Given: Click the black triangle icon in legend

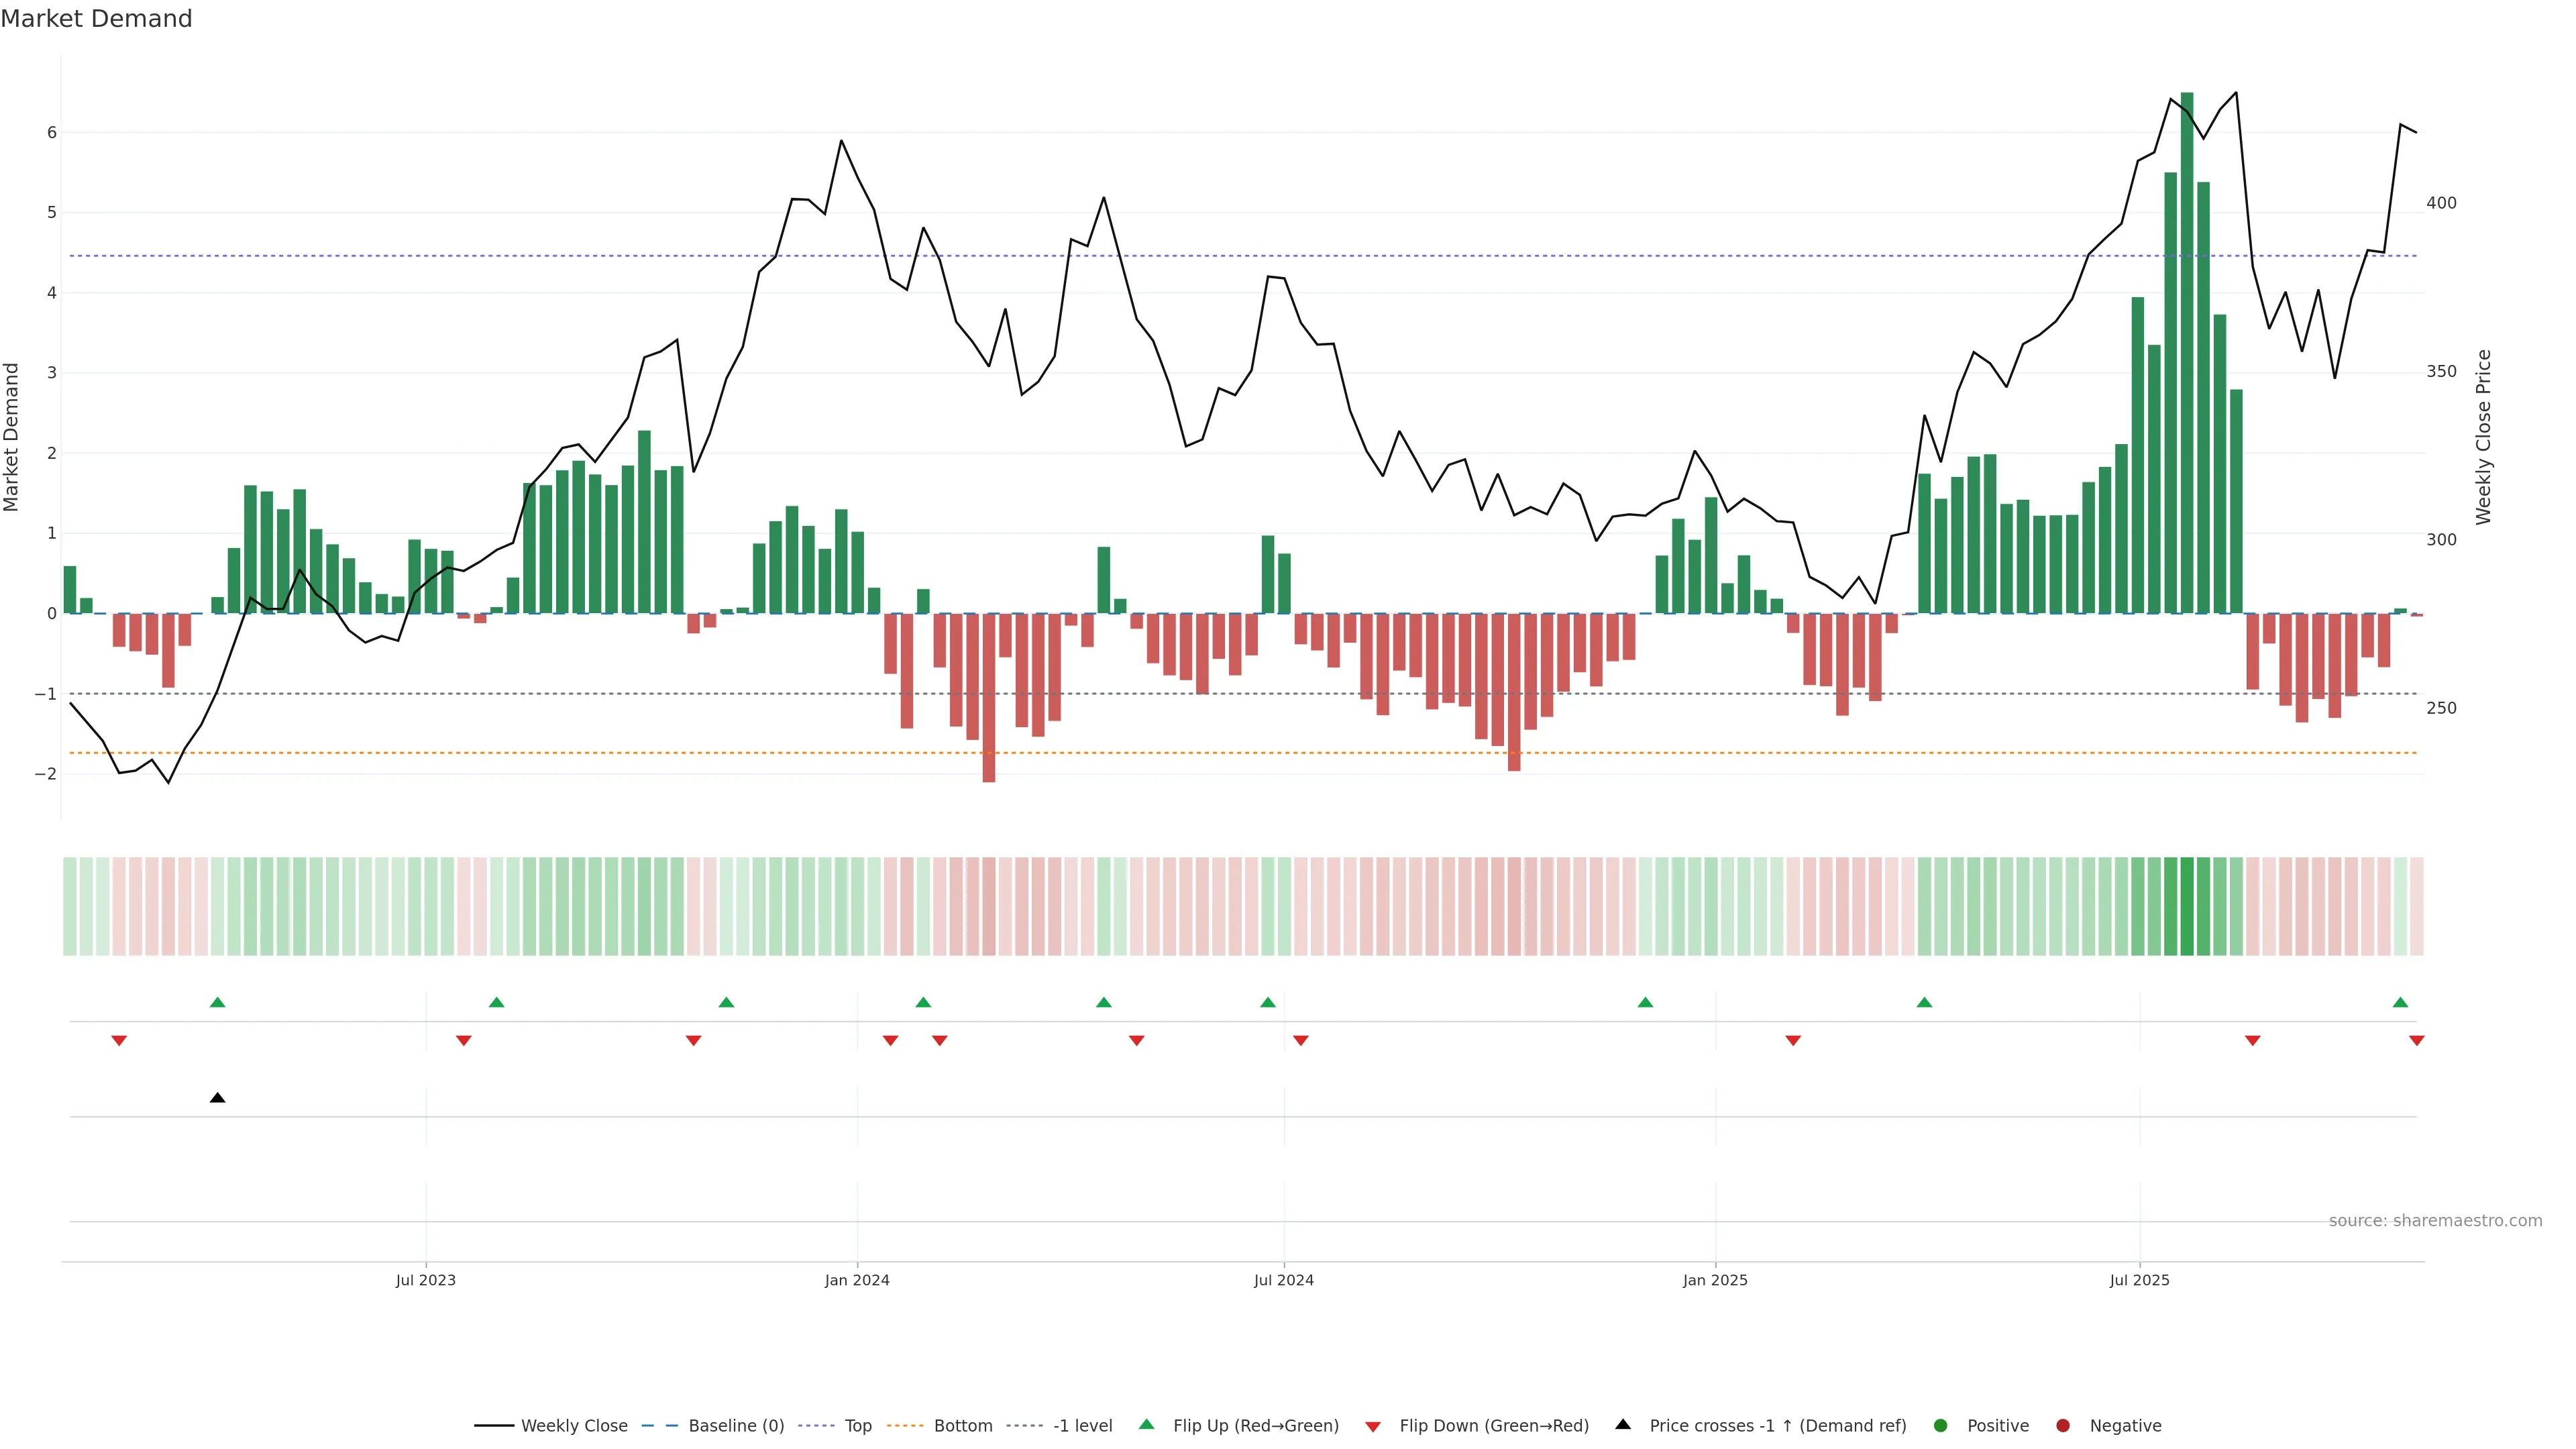Looking at the screenshot, I should 1623,1424.
